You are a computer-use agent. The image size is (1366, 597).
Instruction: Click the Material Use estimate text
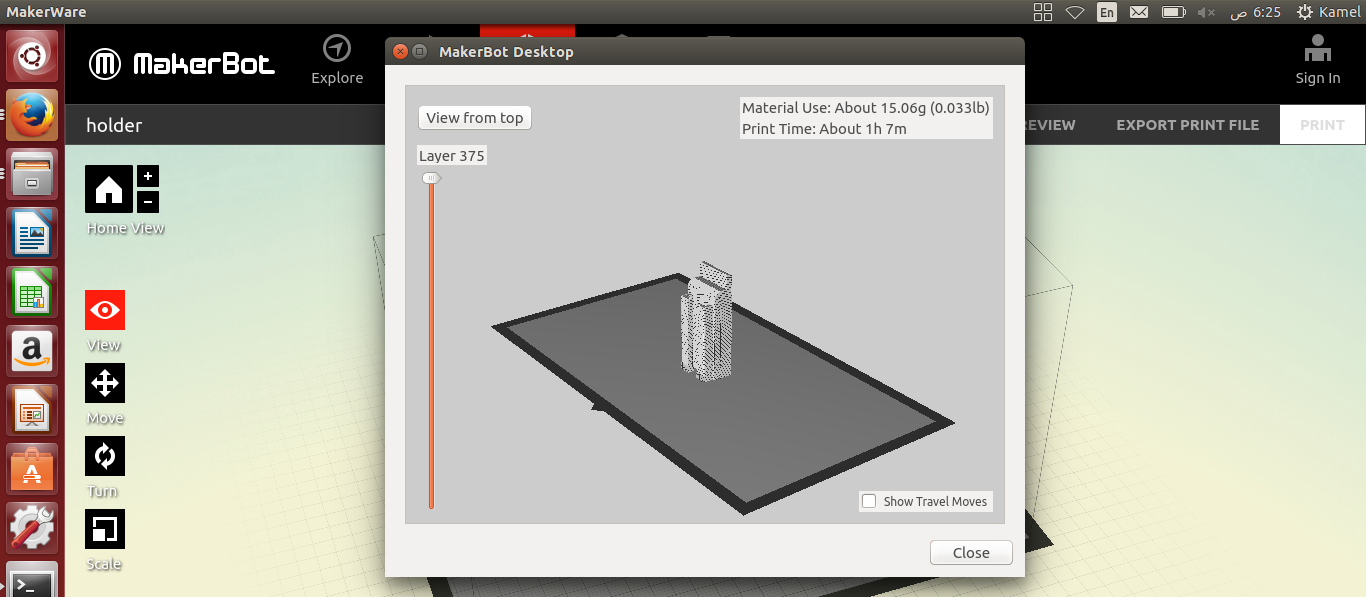pyautogui.click(x=866, y=108)
